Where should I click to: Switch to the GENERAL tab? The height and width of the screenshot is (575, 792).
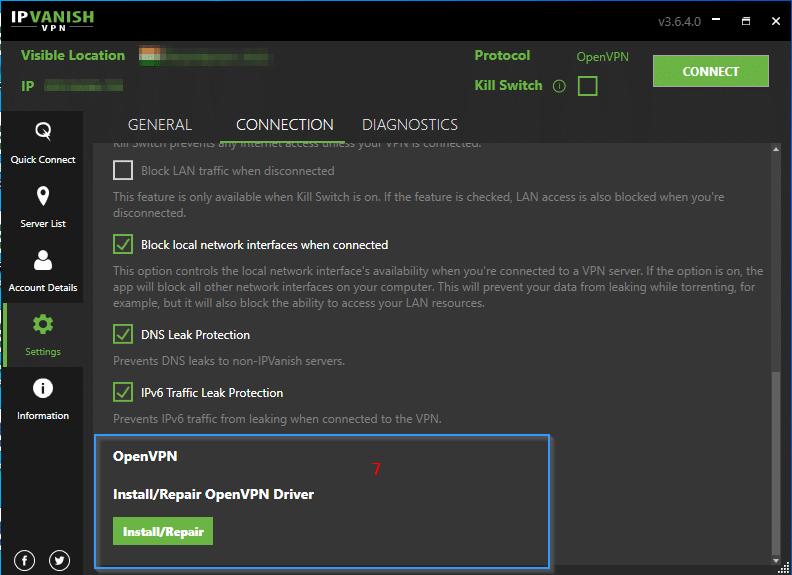pos(160,125)
